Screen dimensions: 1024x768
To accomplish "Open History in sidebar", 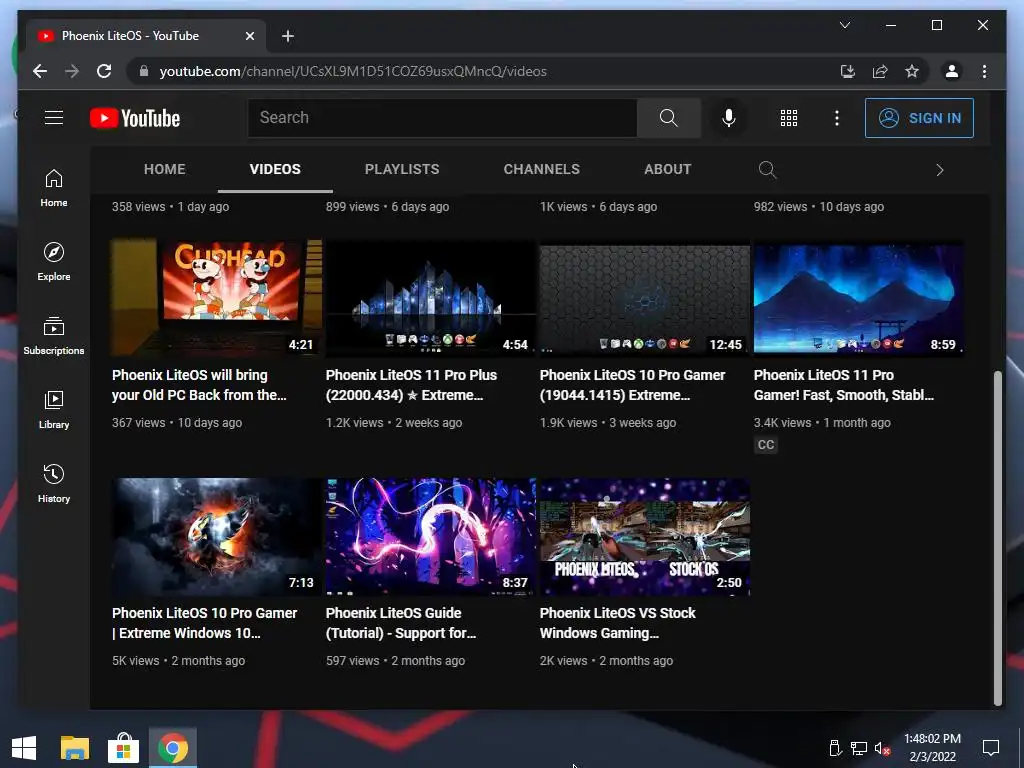I will tap(54, 483).
